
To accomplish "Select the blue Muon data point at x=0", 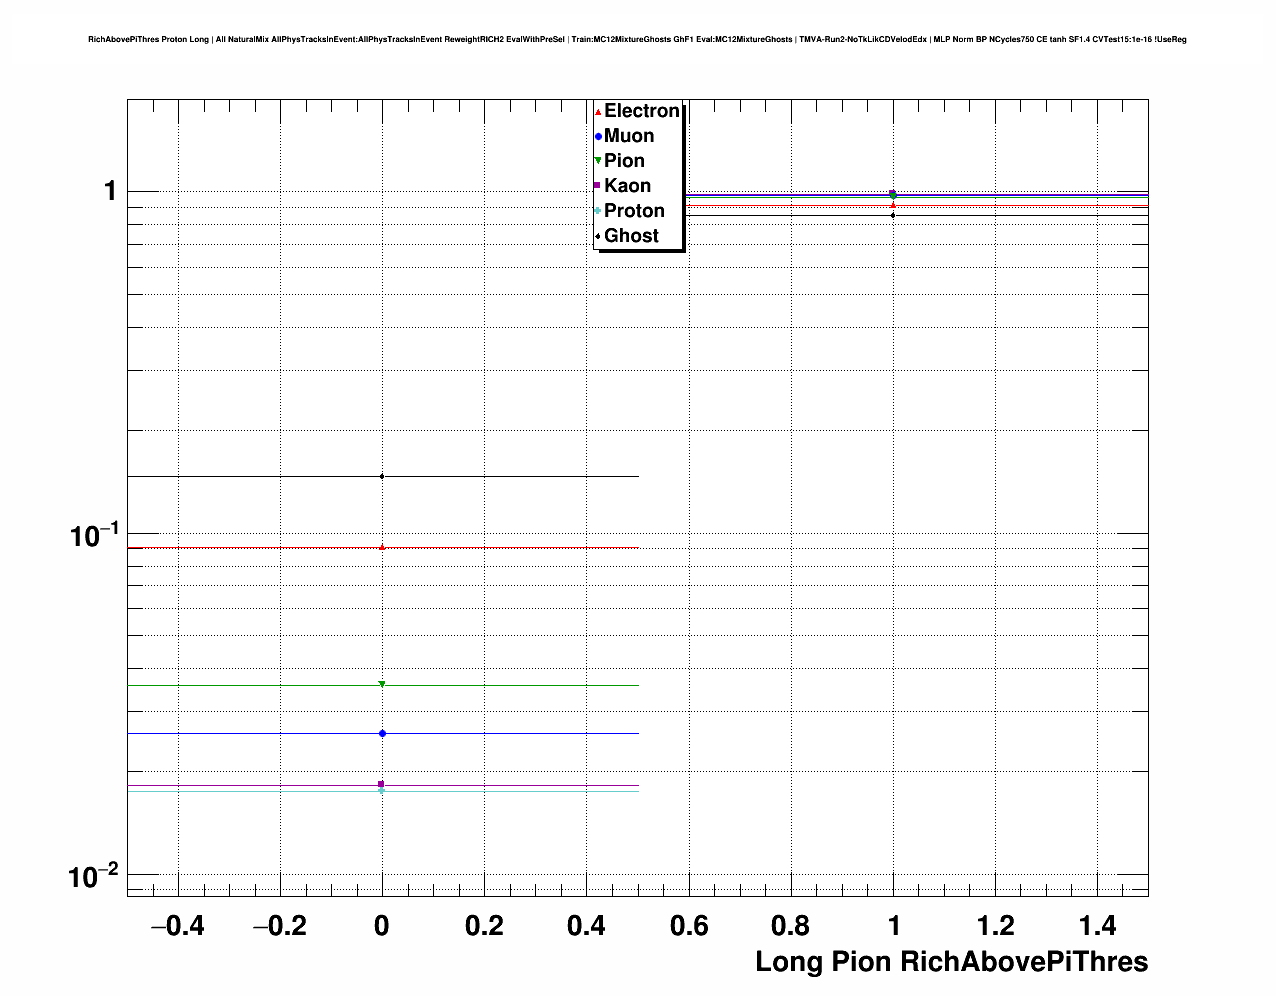I will click(x=382, y=733).
